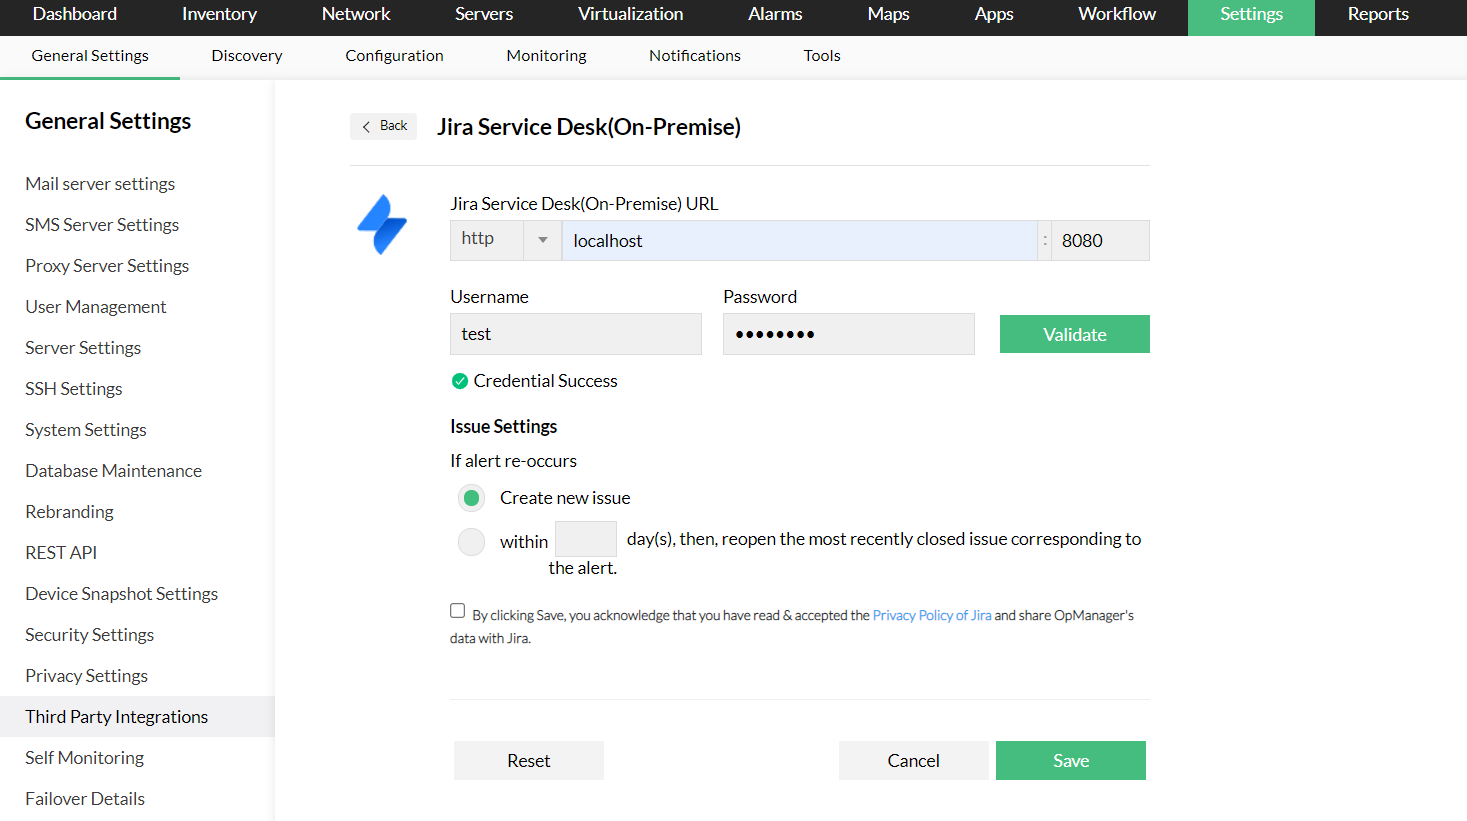Viewport: 1467px width, 821px height.
Task: Select the Create new issue radio button
Action: [x=470, y=497]
